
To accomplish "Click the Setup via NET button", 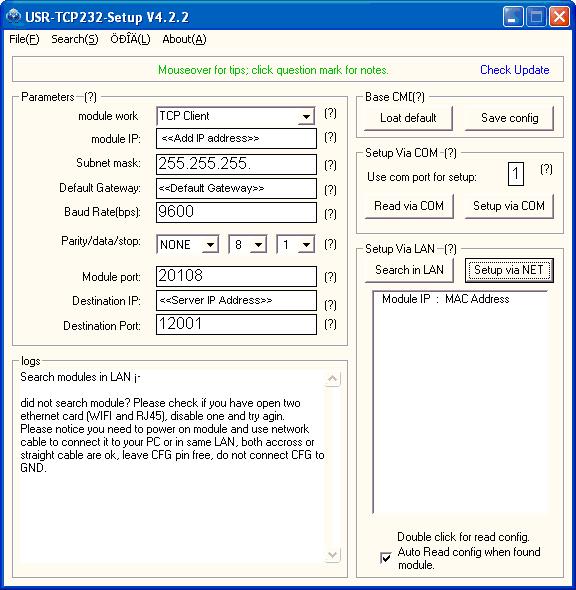I will pos(509,270).
